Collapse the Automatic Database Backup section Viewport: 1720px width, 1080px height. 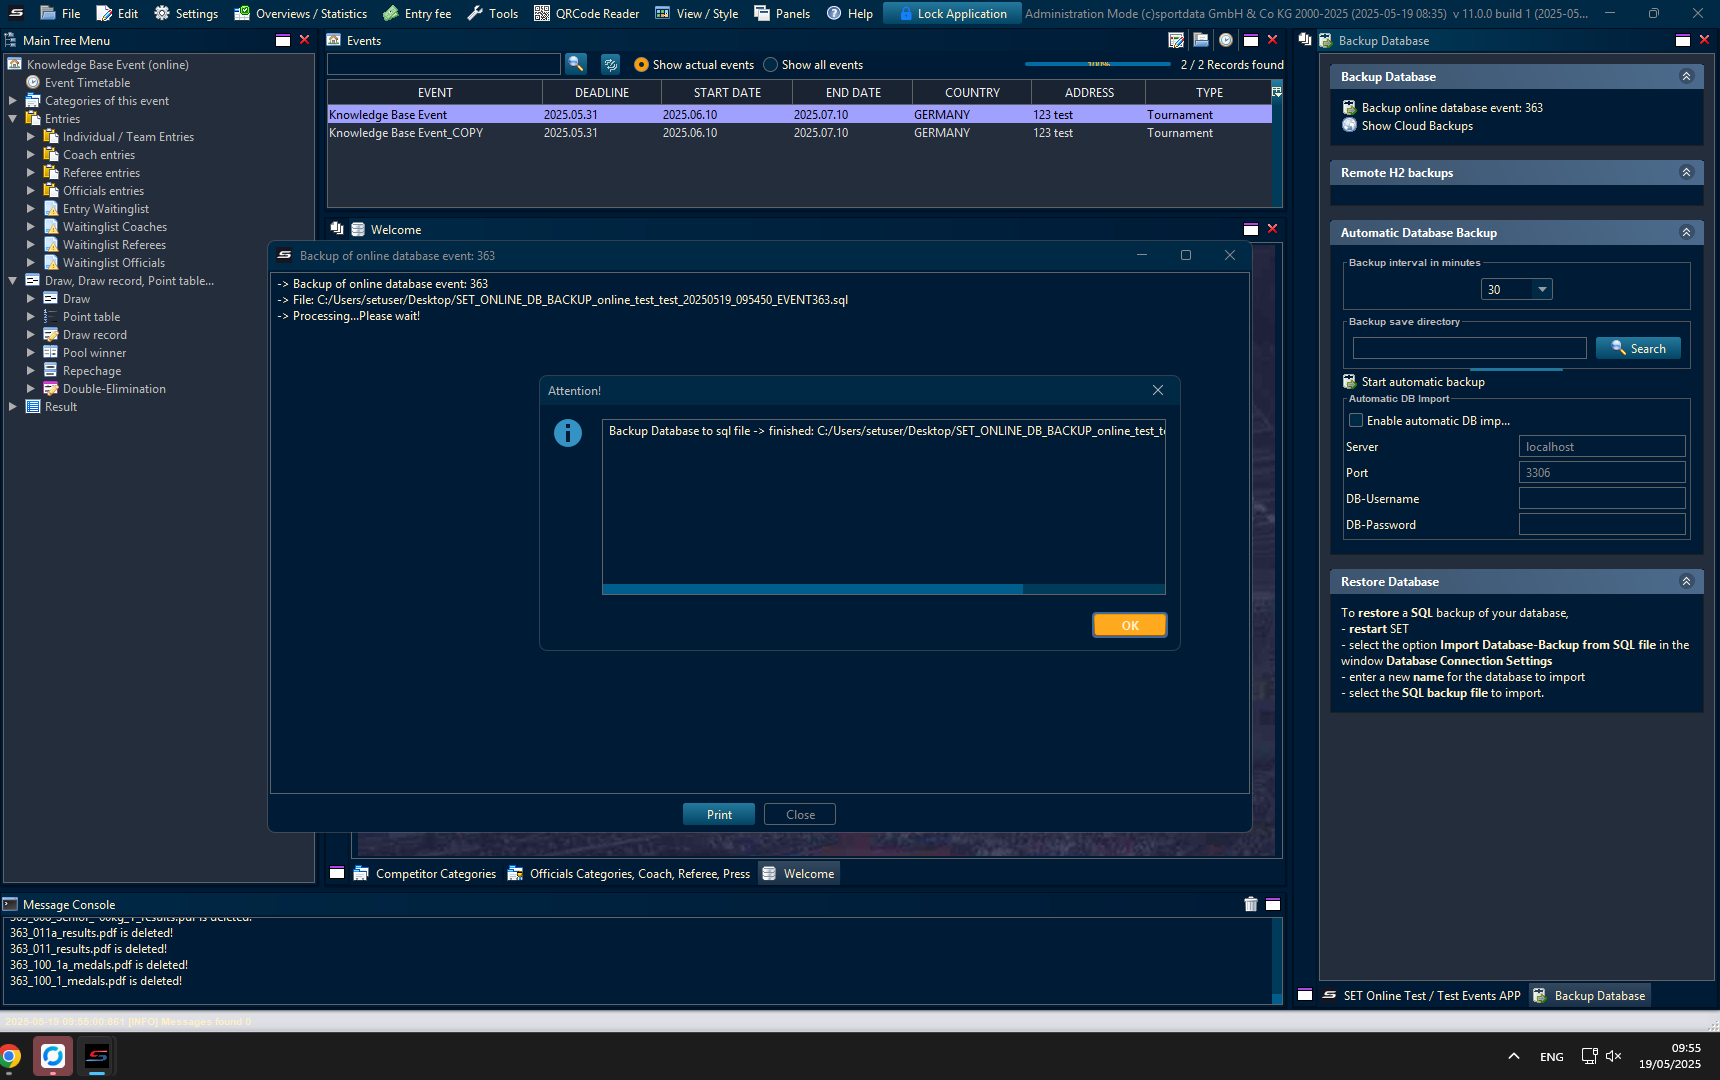click(1686, 232)
